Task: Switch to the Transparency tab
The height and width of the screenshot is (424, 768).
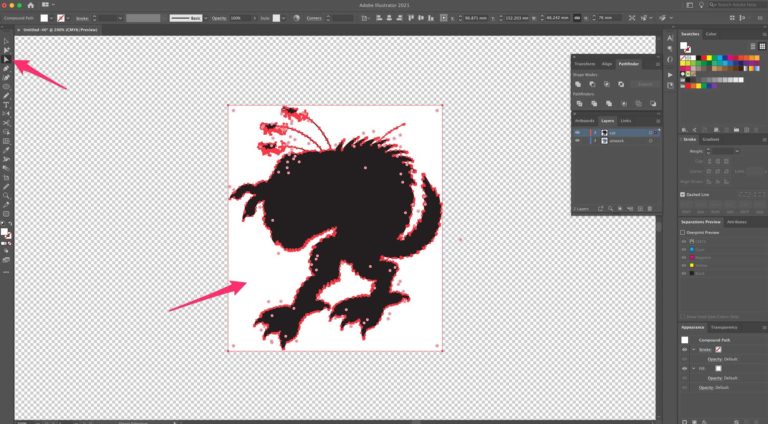Action: 724,327
